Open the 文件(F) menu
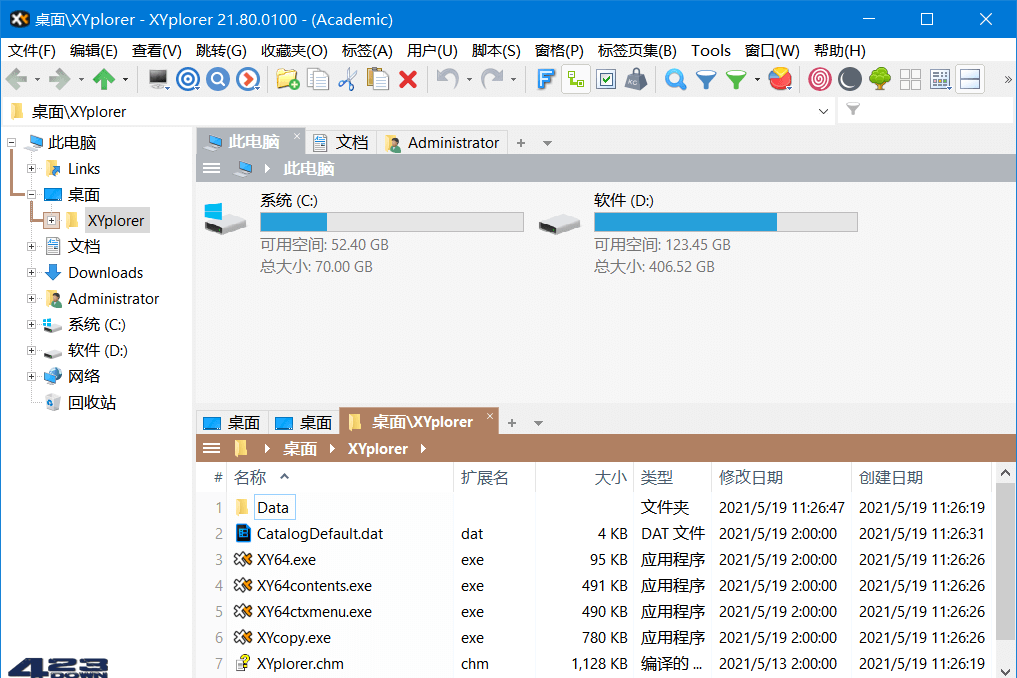Image resolution: width=1017 pixels, height=678 pixels. click(x=31, y=51)
